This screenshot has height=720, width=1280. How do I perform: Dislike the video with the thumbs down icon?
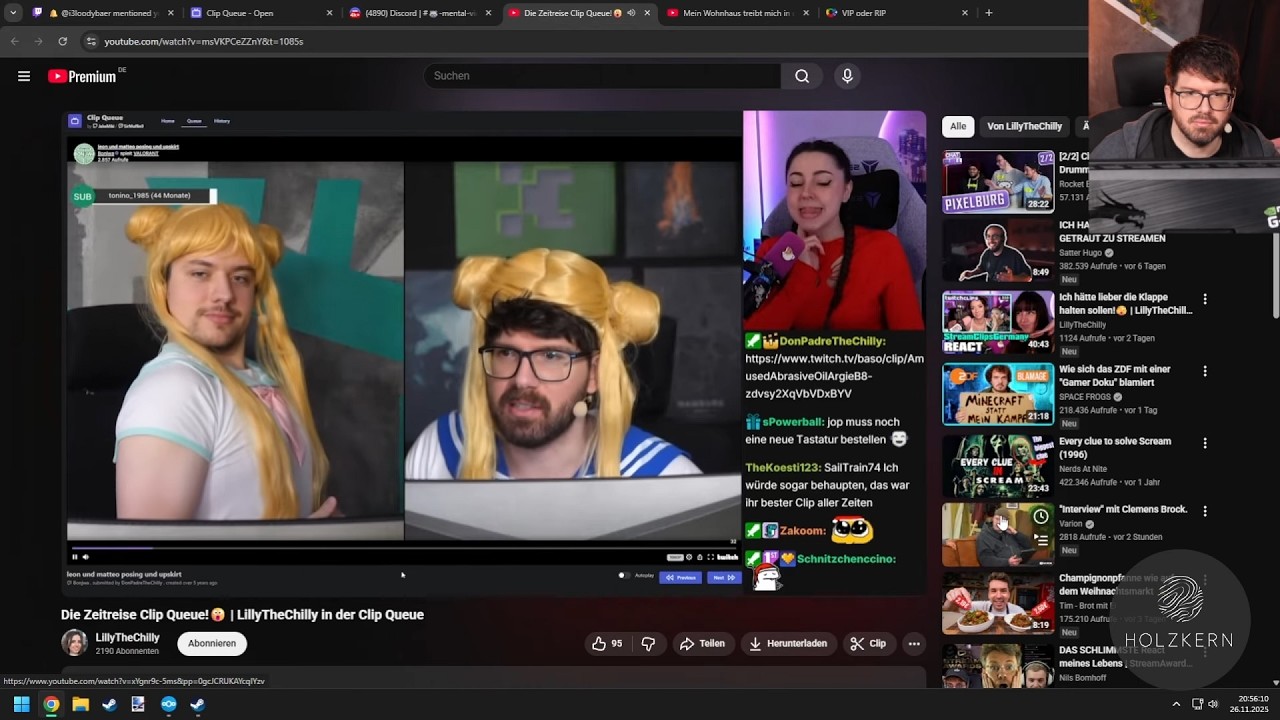[x=648, y=644]
